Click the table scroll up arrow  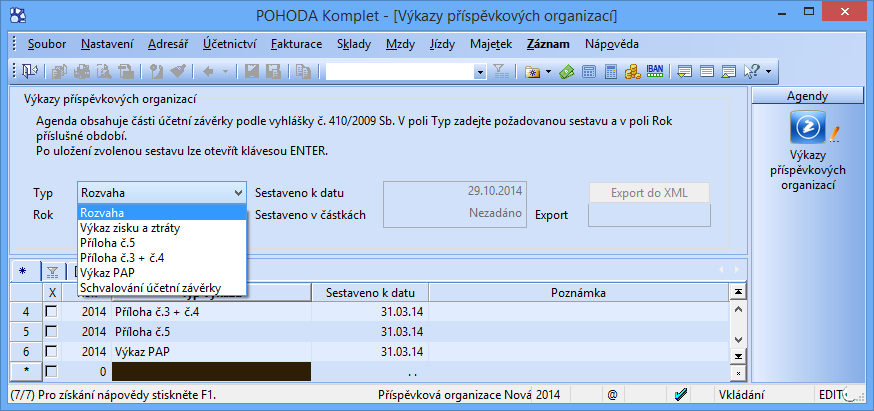(x=738, y=309)
